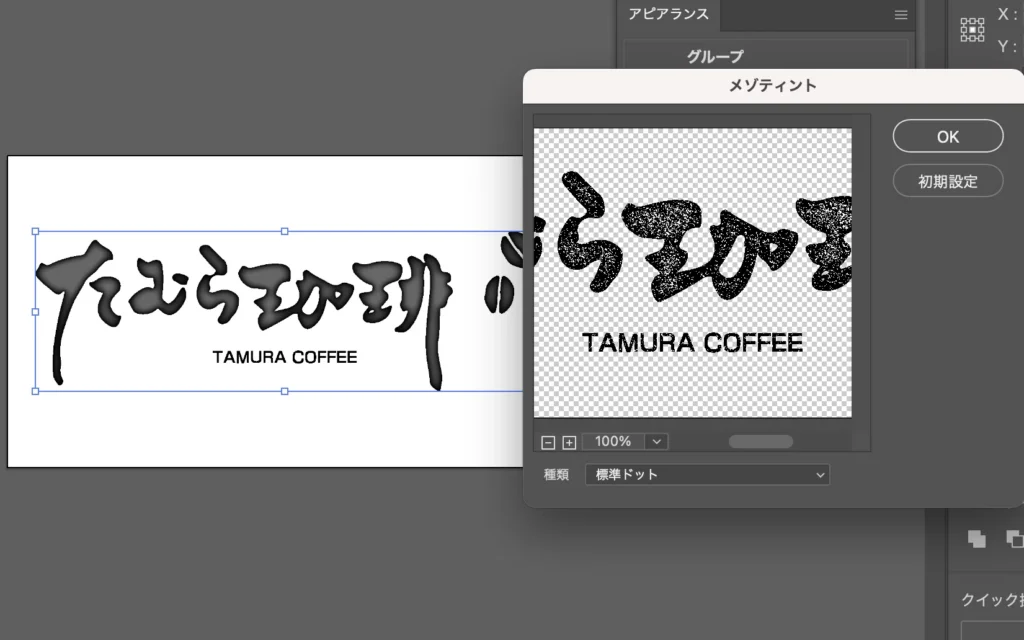Screen dimensions: 1024x640
Task: Click the zoom in plus icon under preview
Action: click(x=569, y=442)
